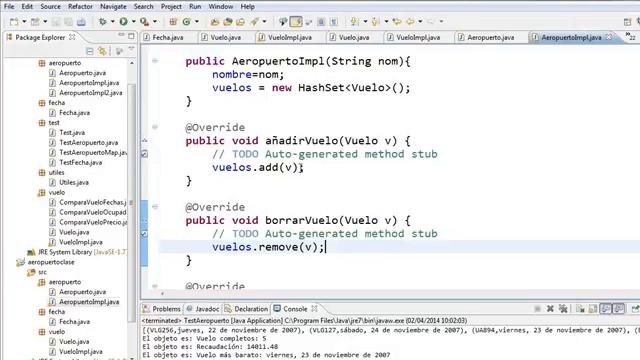Open the Navigate menu
Viewport: 640px width, 360px height.
point(113,7)
